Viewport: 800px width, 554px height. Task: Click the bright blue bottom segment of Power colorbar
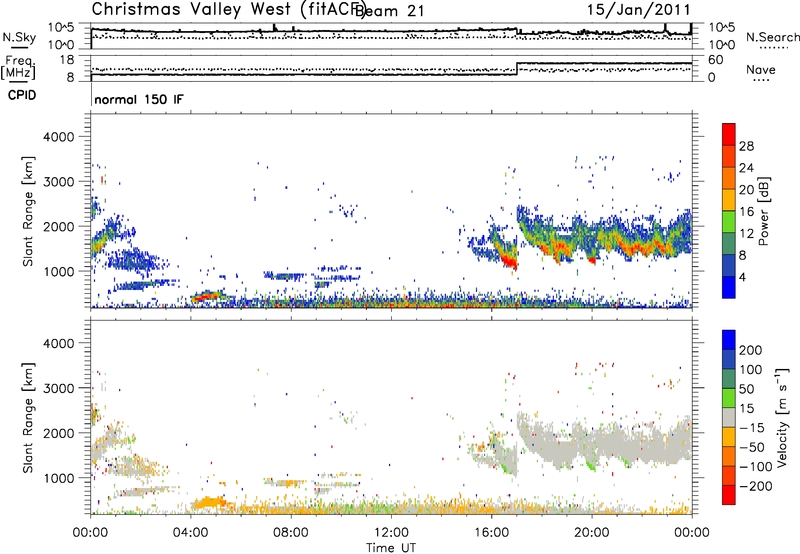pos(729,287)
